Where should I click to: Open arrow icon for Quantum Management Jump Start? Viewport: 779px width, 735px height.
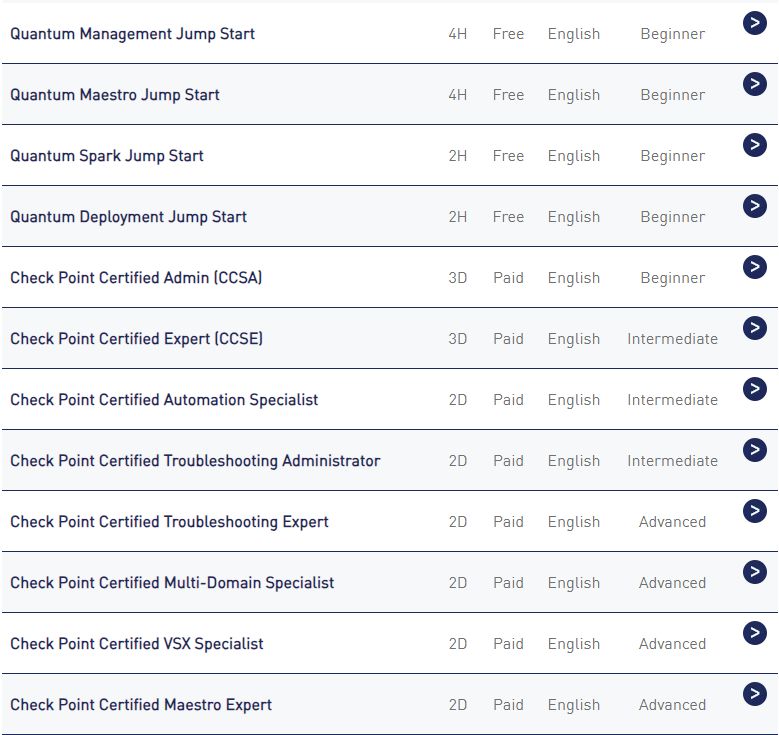(x=755, y=23)
